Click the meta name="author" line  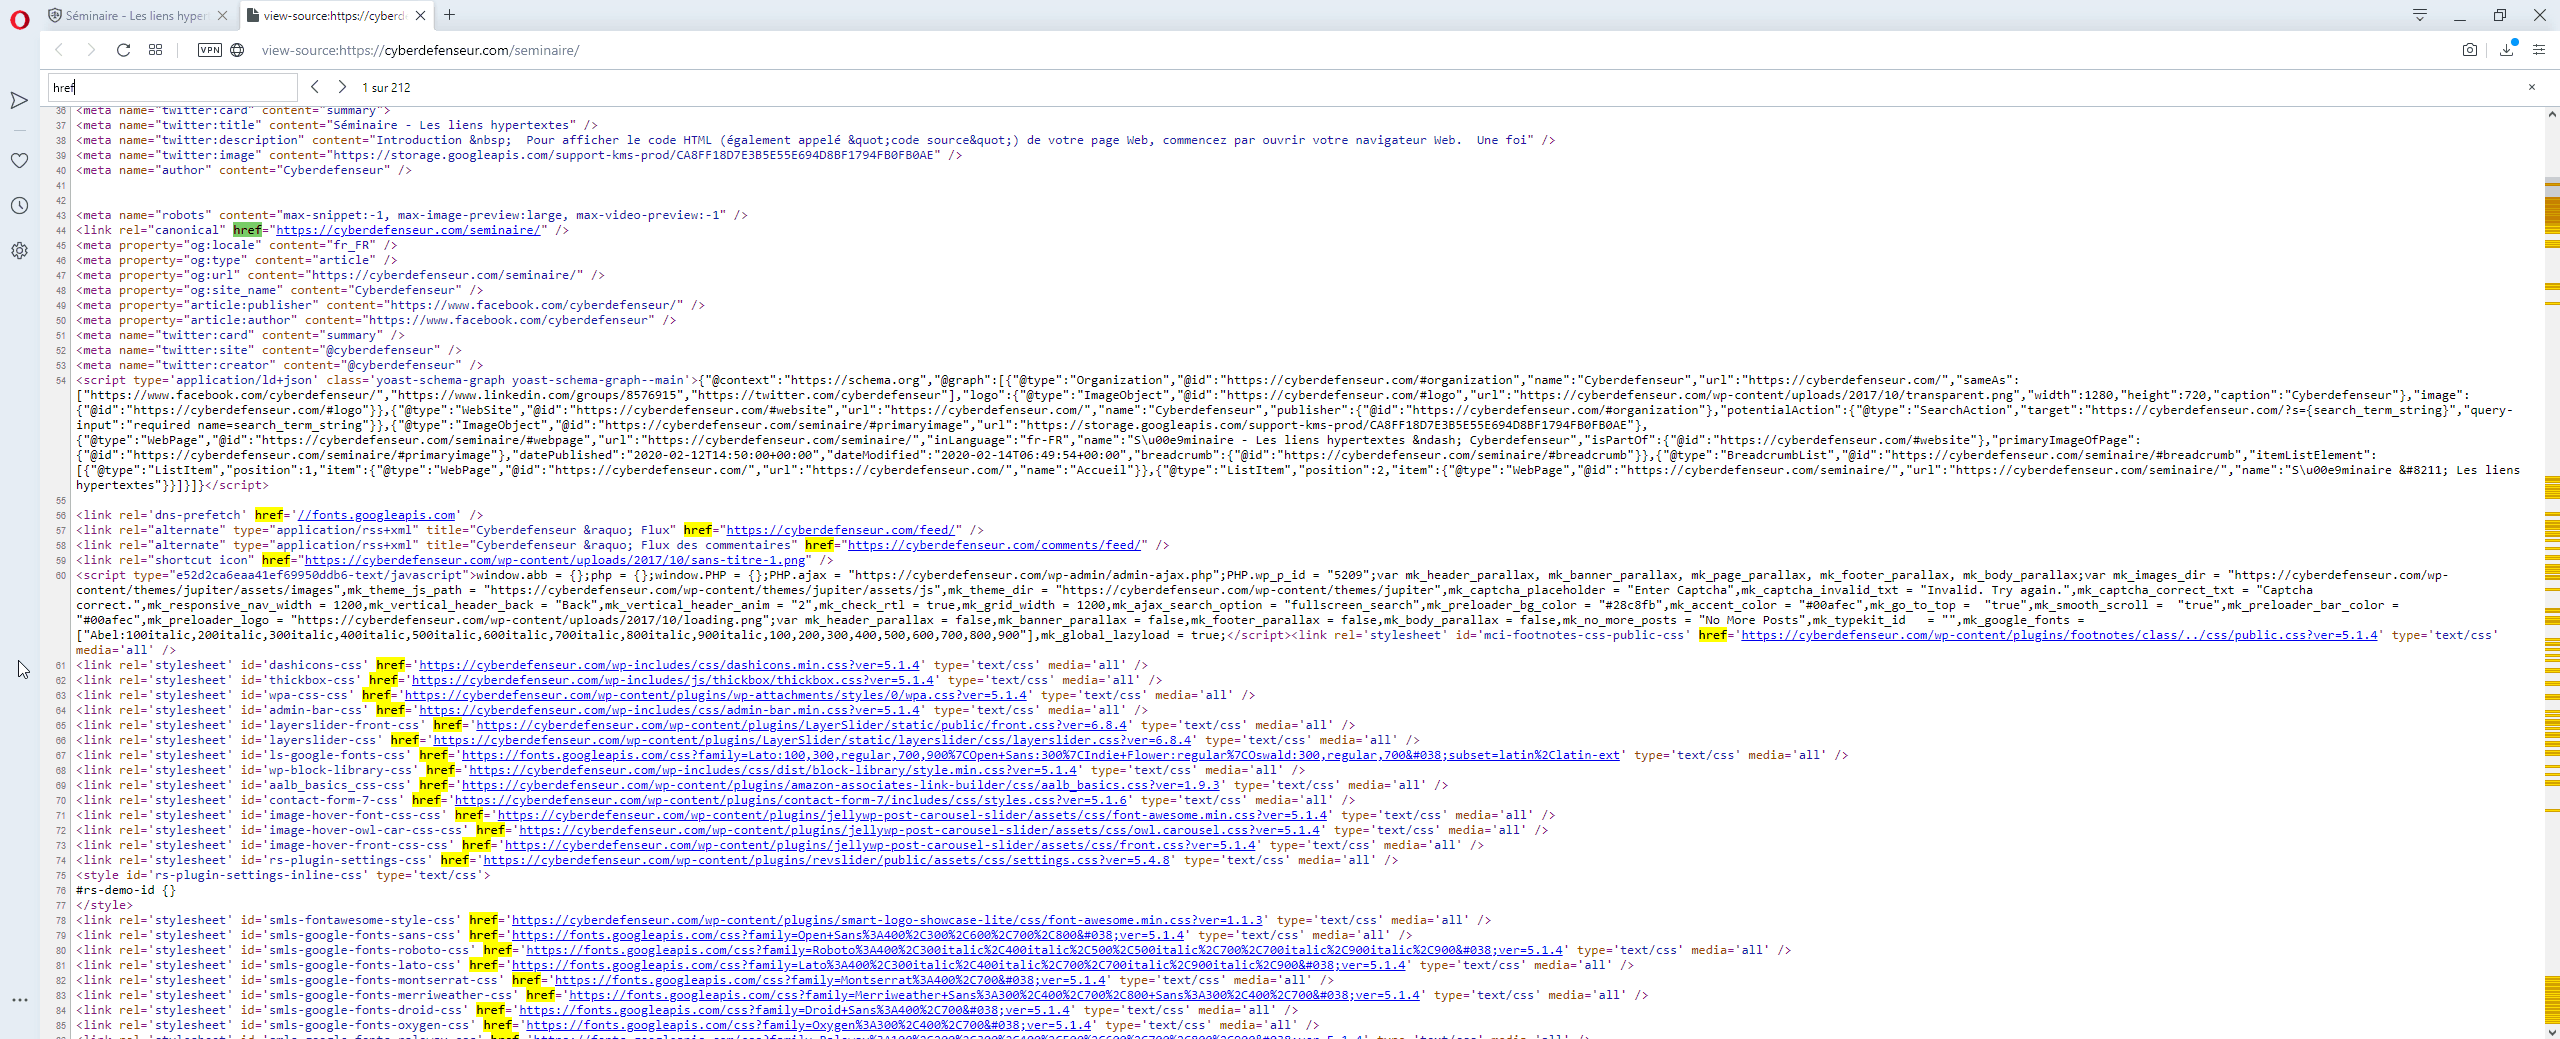pyautogui.click(x=244, y=170)
